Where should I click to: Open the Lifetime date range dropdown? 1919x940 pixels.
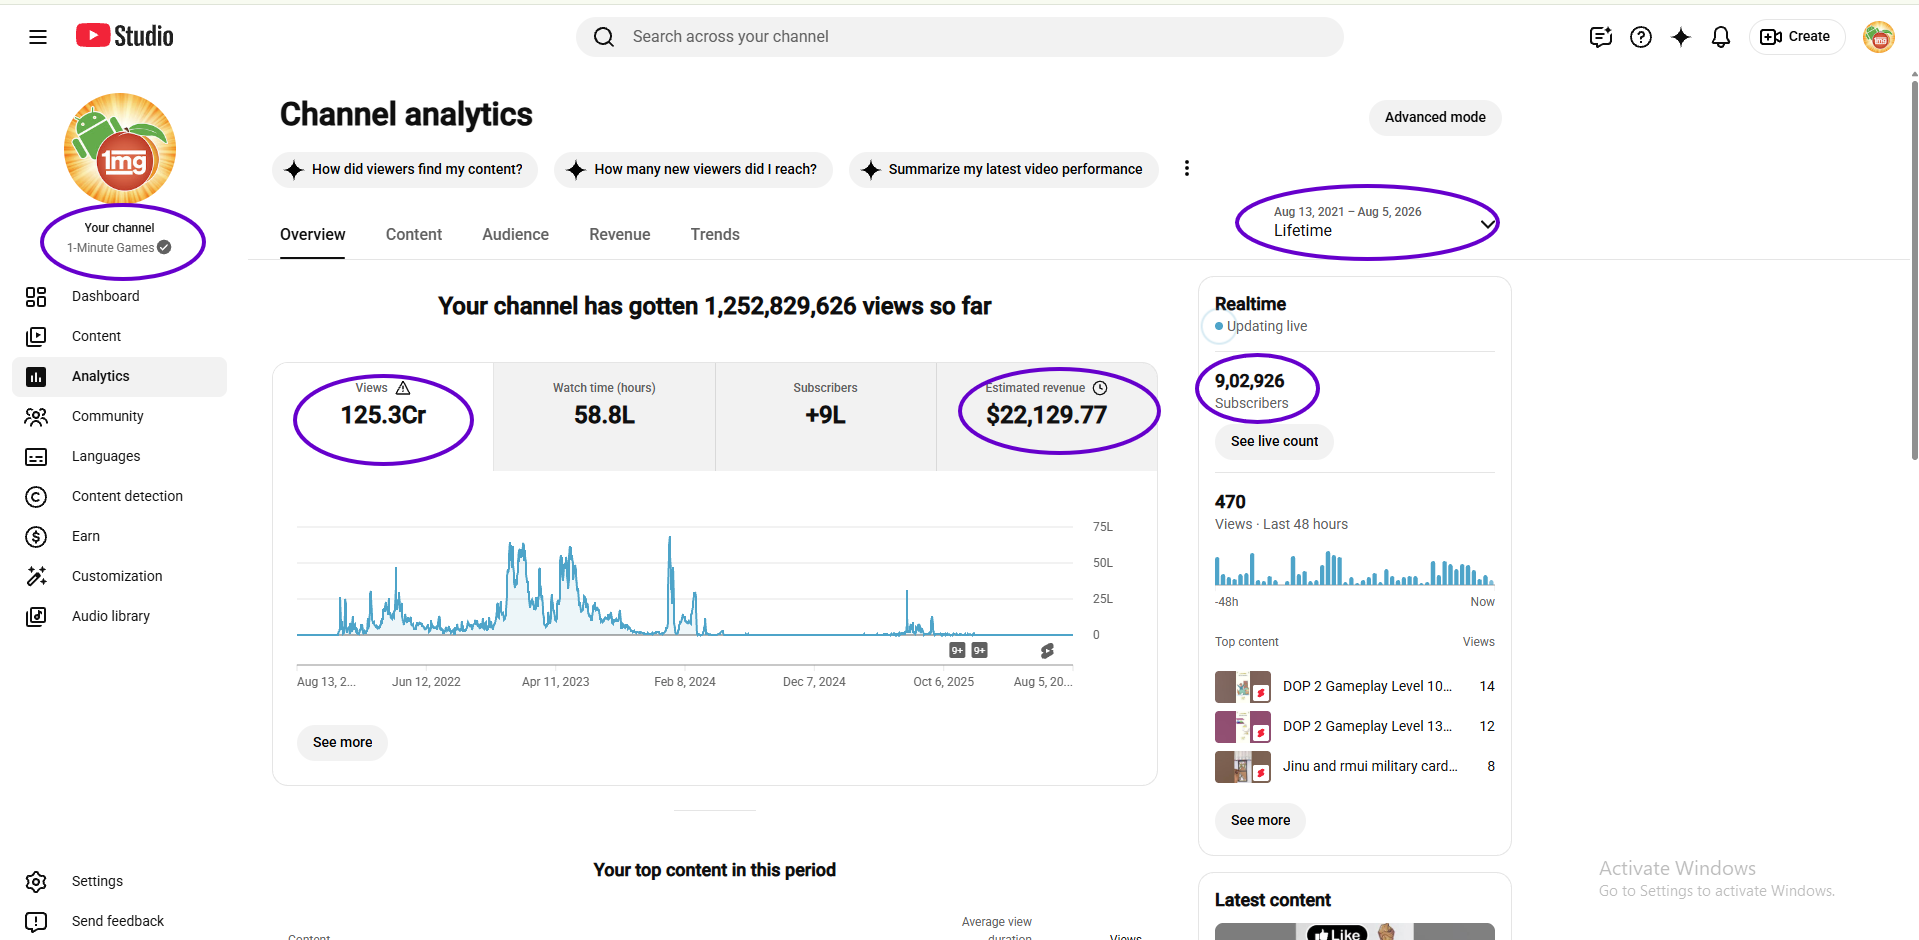tap(1384, 222)
